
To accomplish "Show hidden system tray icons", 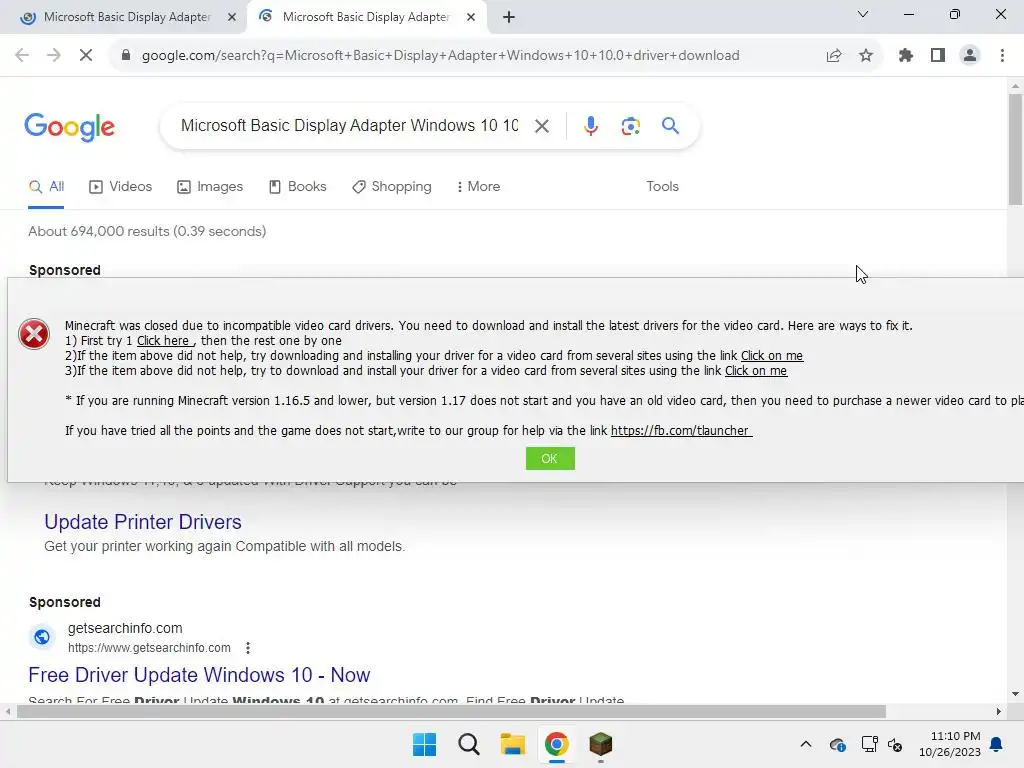I will (806, 744).
